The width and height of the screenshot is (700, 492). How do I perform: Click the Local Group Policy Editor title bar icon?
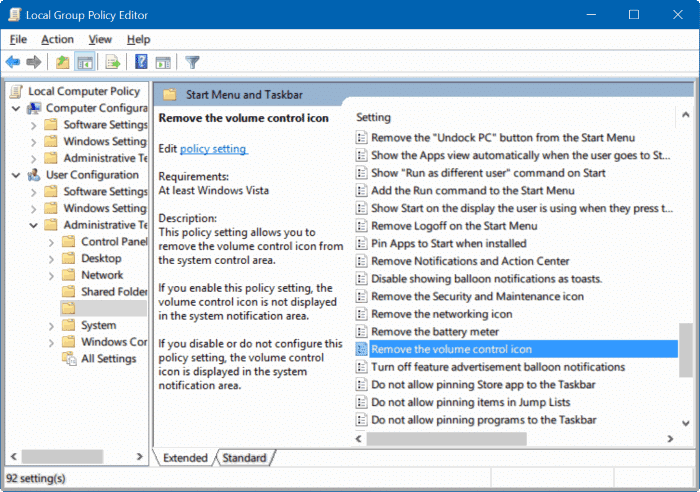pos(15,15)
